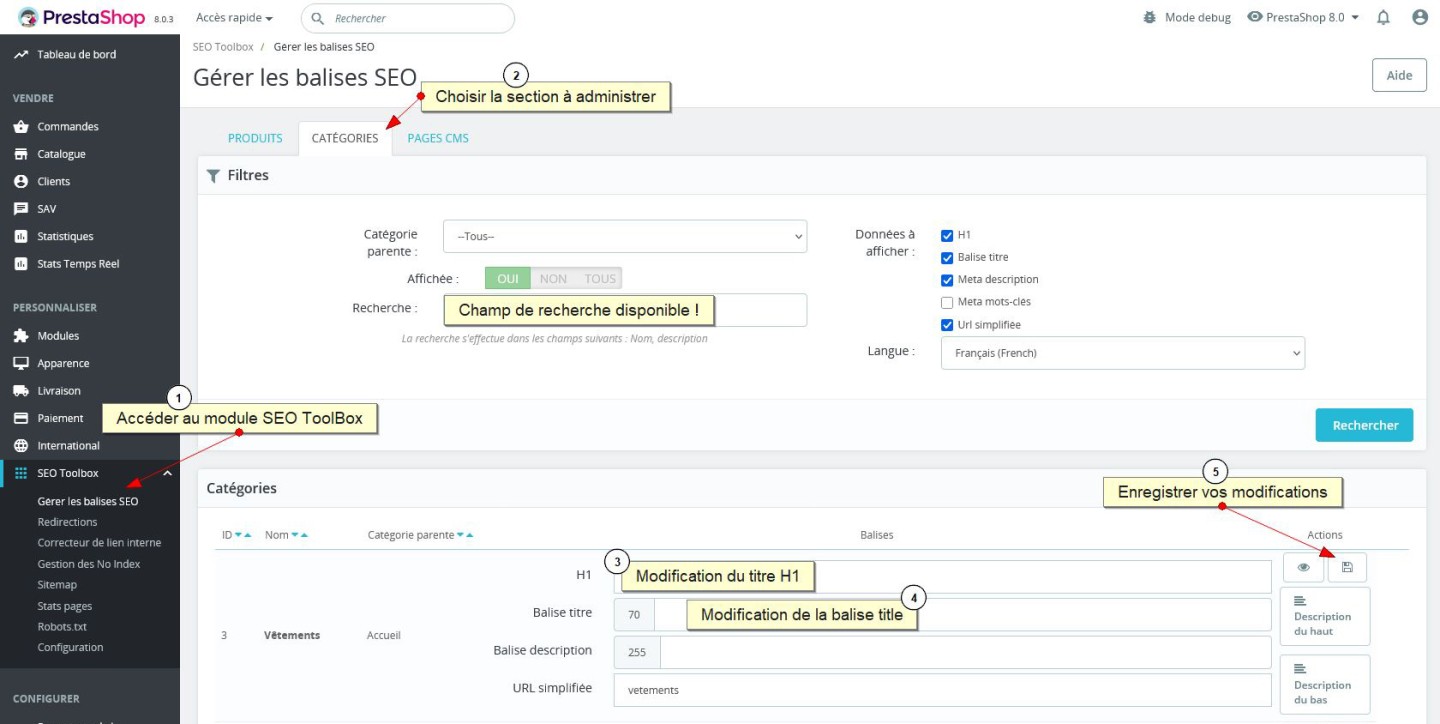This screenshot has width=1440, height=724.
Task: Switch to the PRODUITS tab
Action: tap(255, 138)
